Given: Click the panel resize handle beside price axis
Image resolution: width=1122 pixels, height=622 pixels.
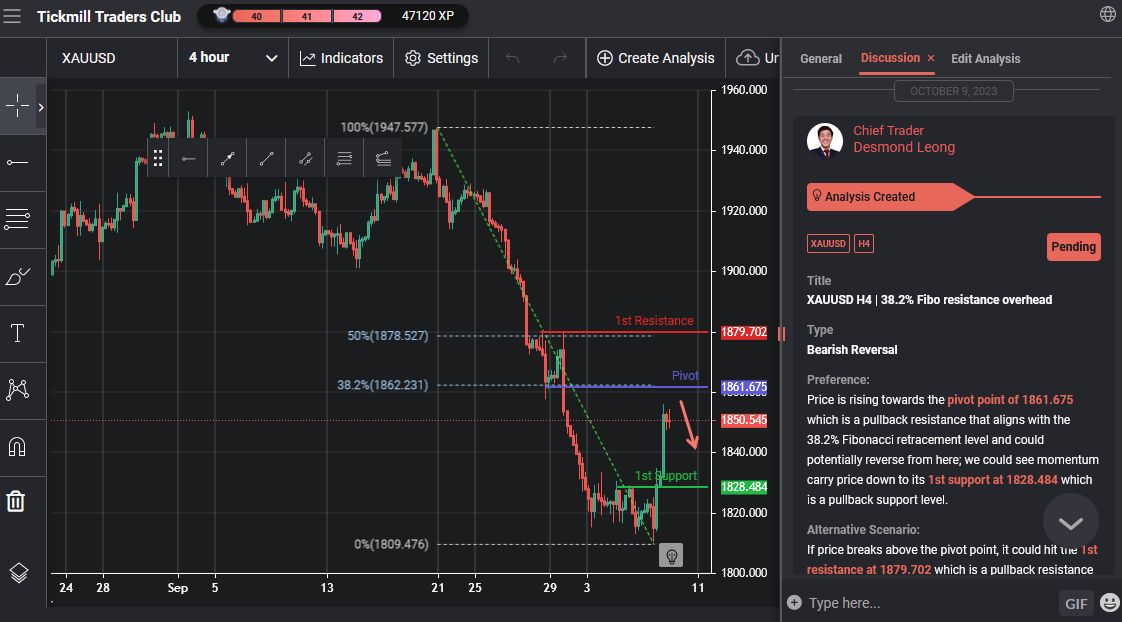Looking at the screenshot, I should coord(781,334).
